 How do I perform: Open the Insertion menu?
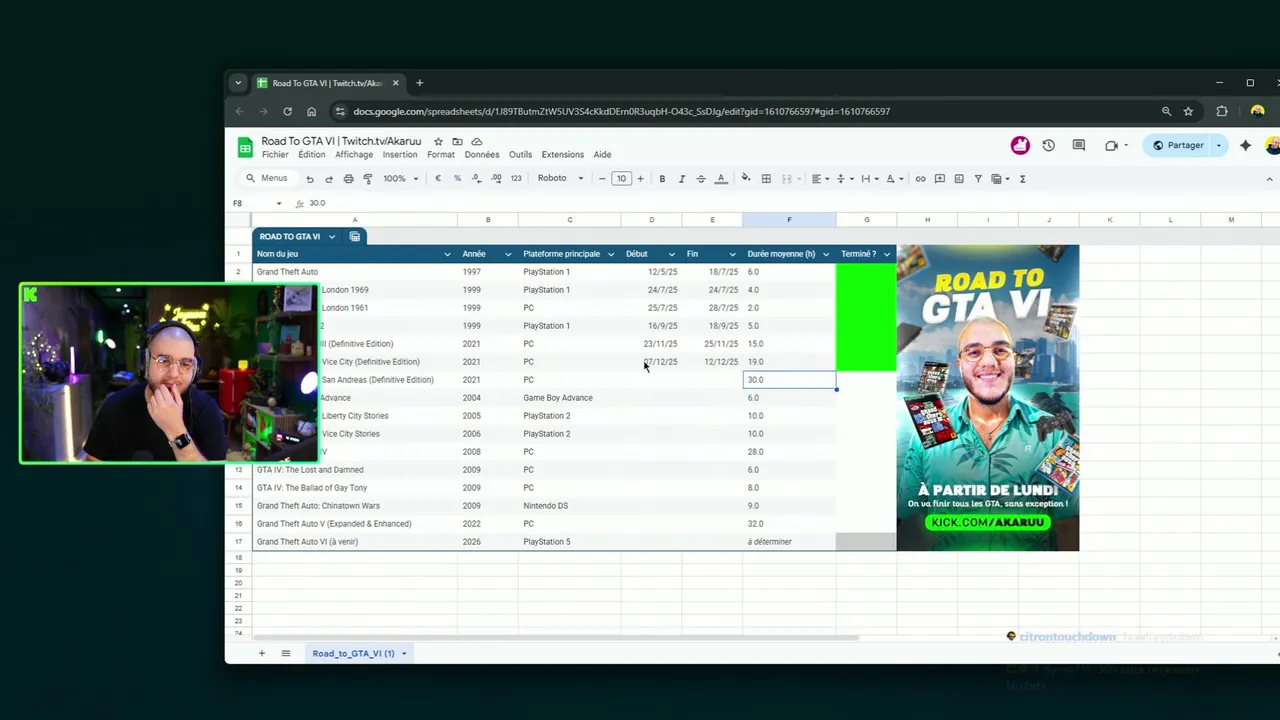[x=400, y=155]
